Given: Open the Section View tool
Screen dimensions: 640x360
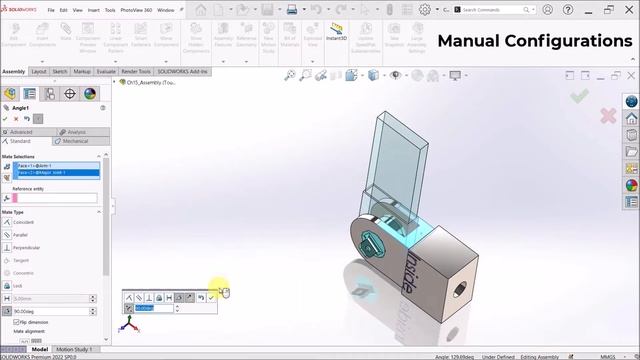Looking at the screenshot, I should [x=336, y=75].
